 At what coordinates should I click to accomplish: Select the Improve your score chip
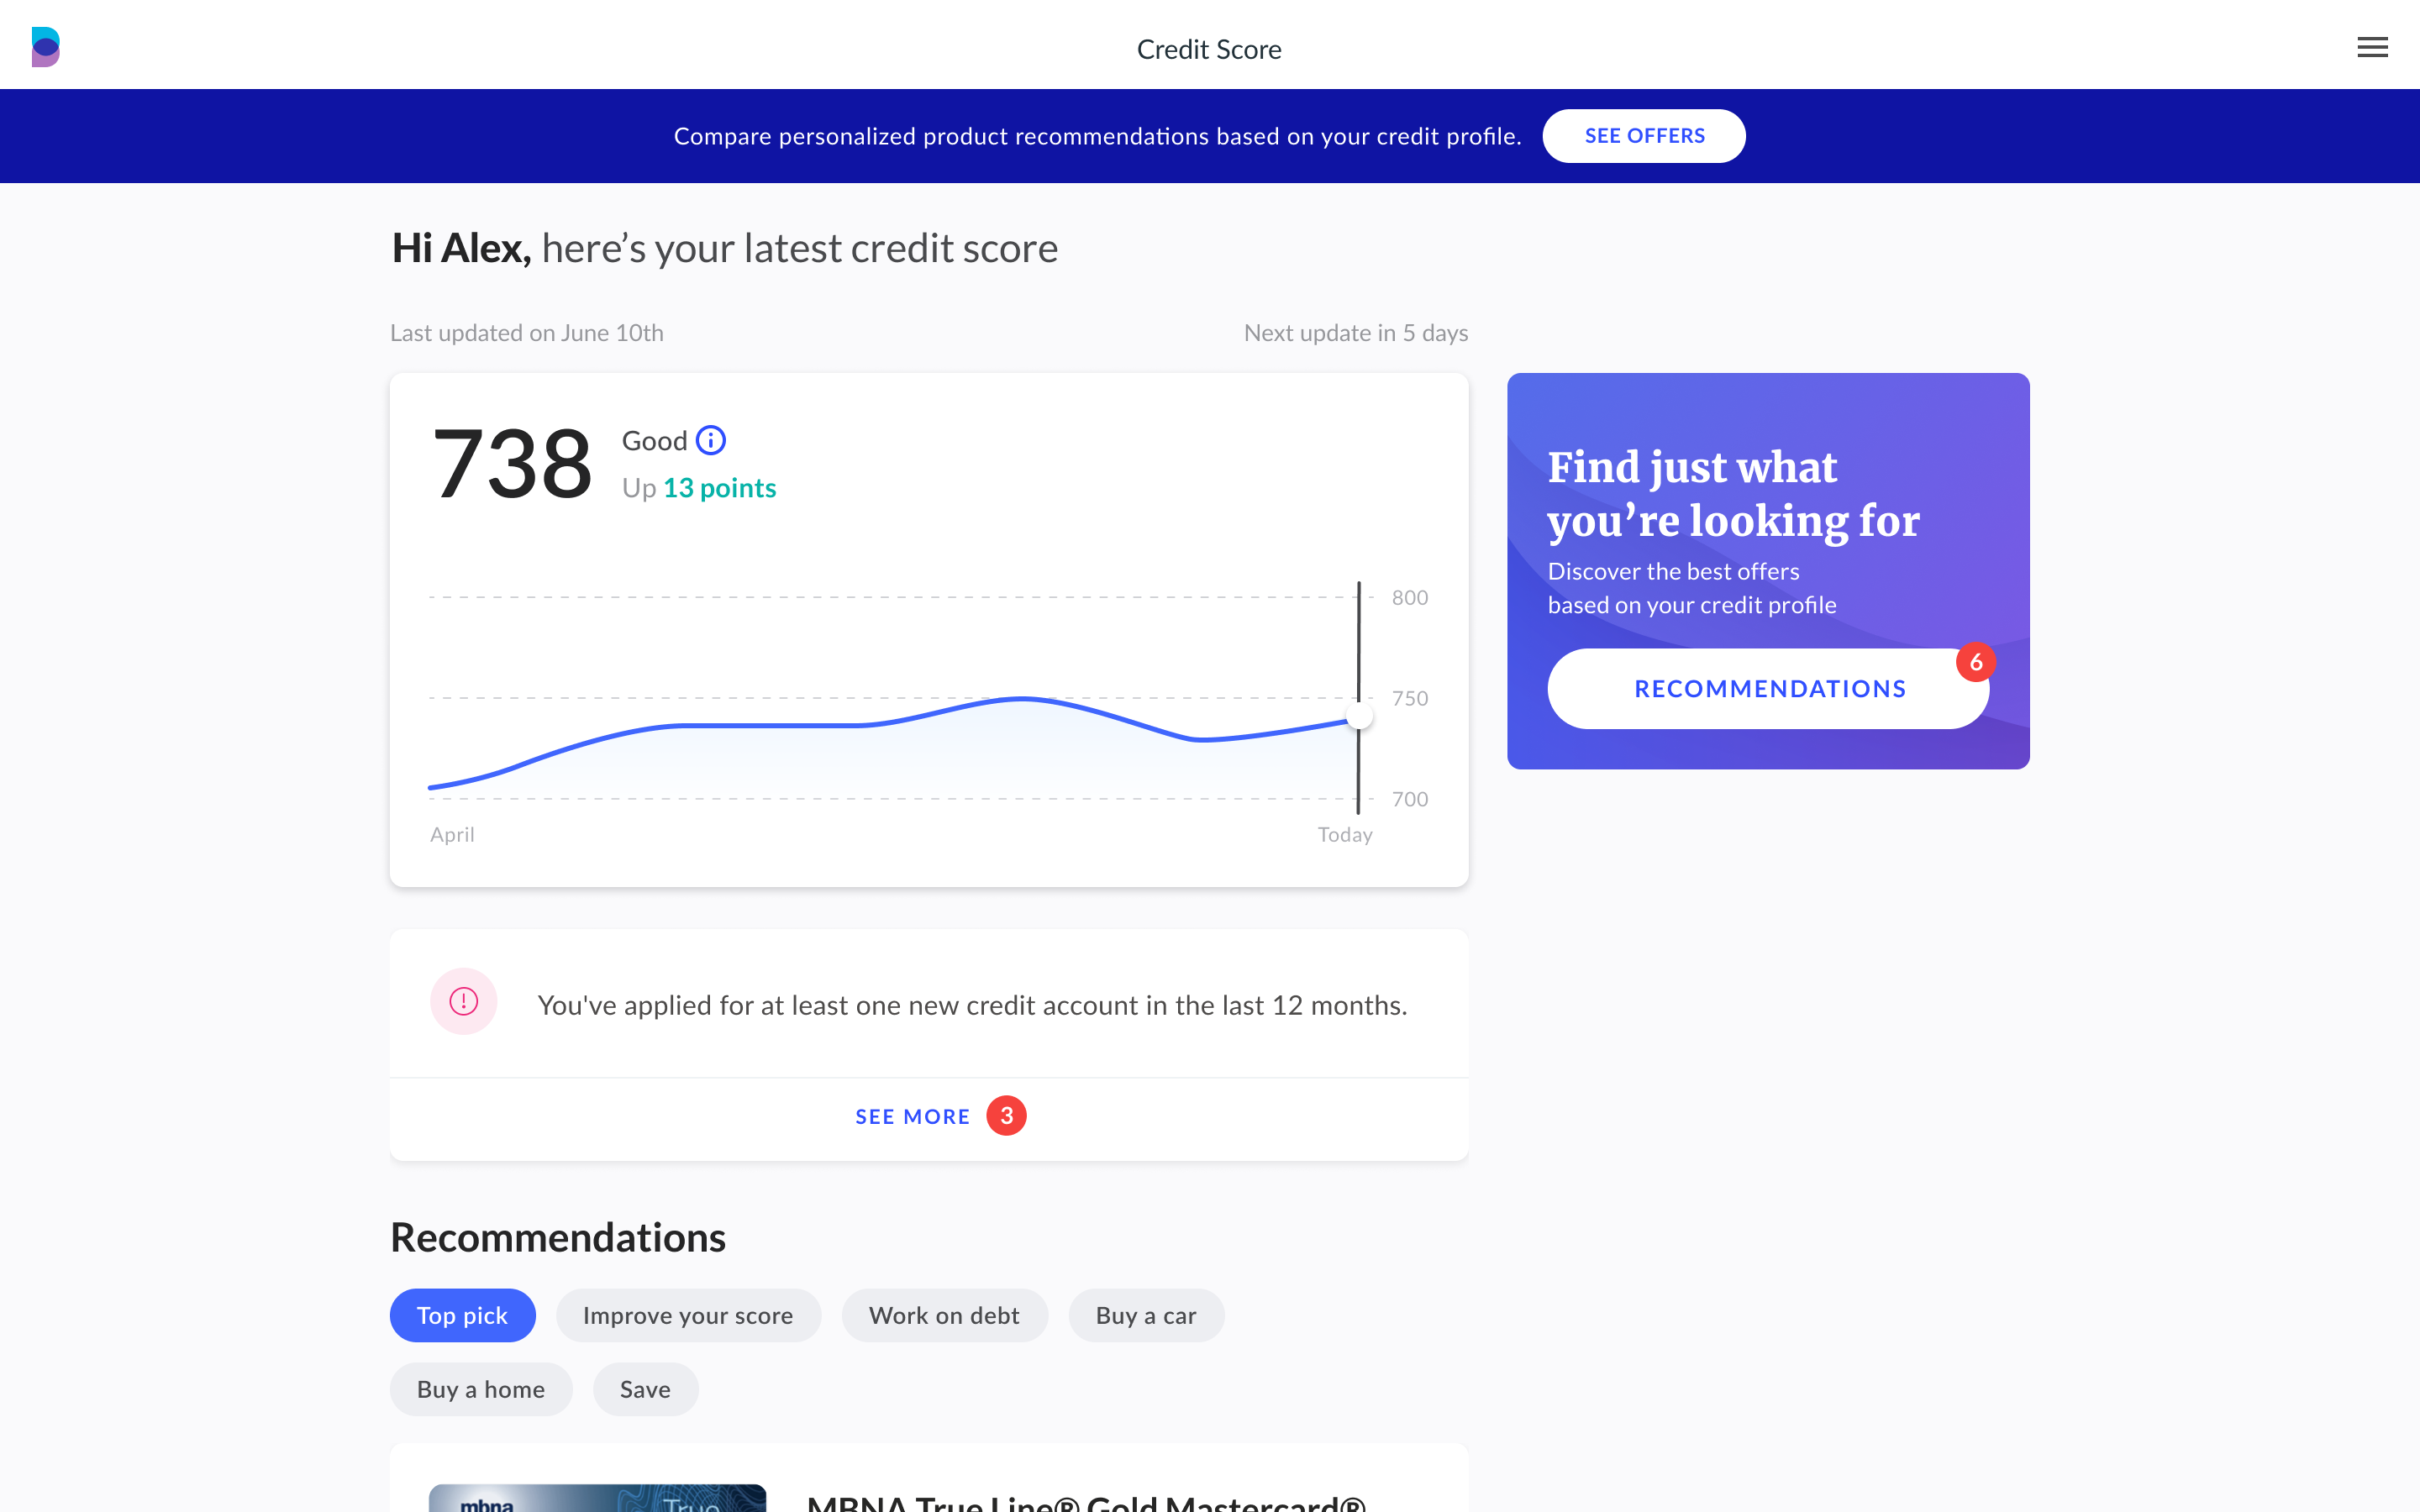click(x=688, y=1315)
